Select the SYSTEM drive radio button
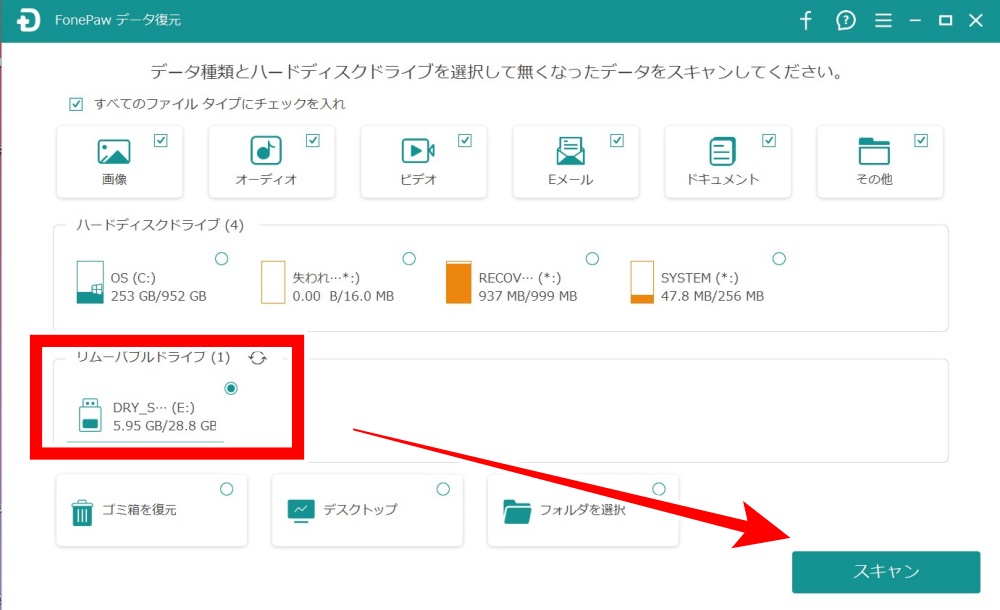1000x610 pixels. click(x=779, y=258)
